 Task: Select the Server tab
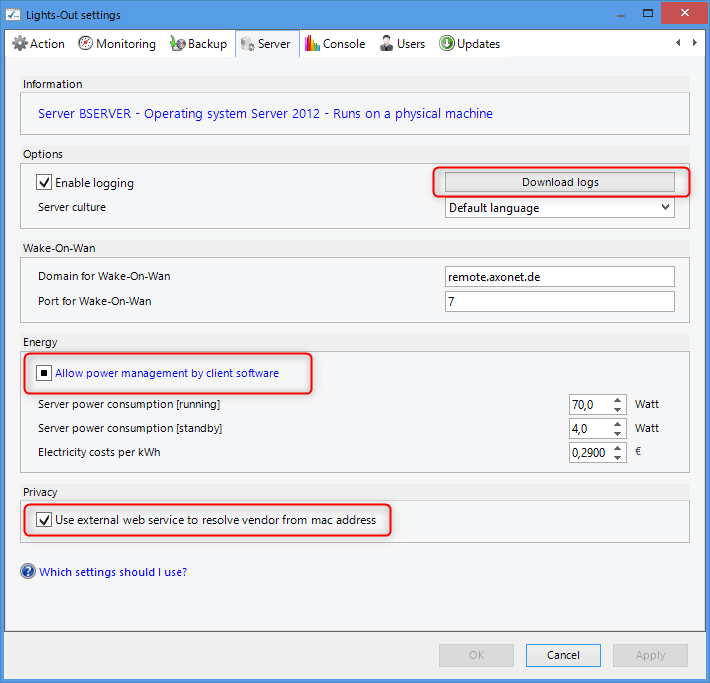click(x=267, y=43)
